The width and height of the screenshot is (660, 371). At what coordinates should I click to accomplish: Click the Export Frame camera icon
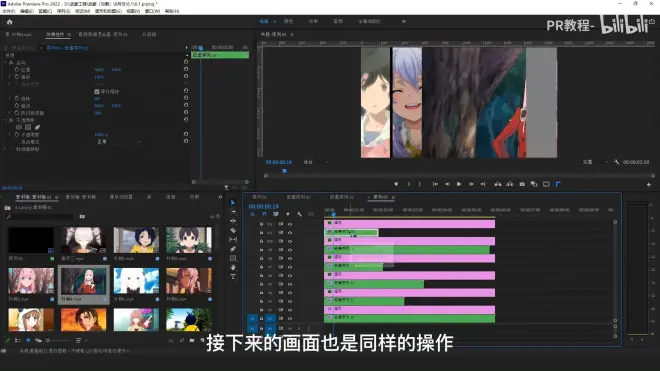522,184
